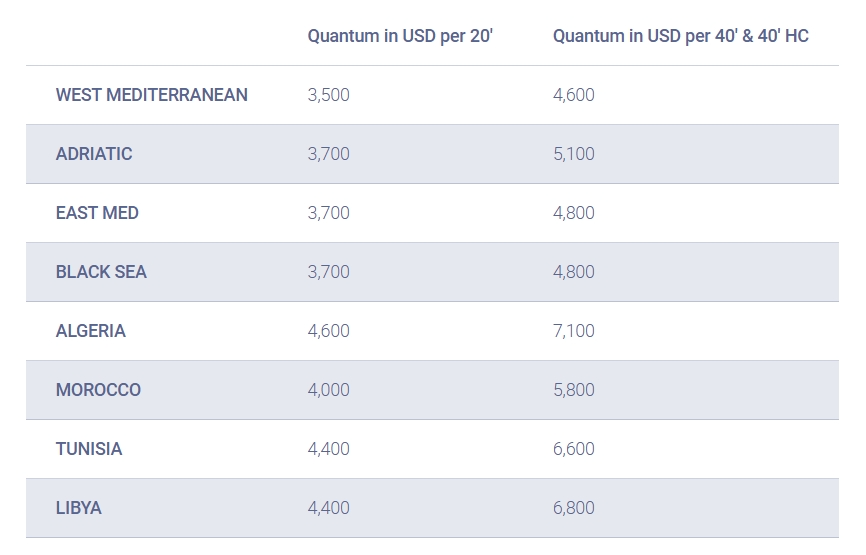
Task: Select the 4,000 value in Morocco row
Action: [329, 390]
